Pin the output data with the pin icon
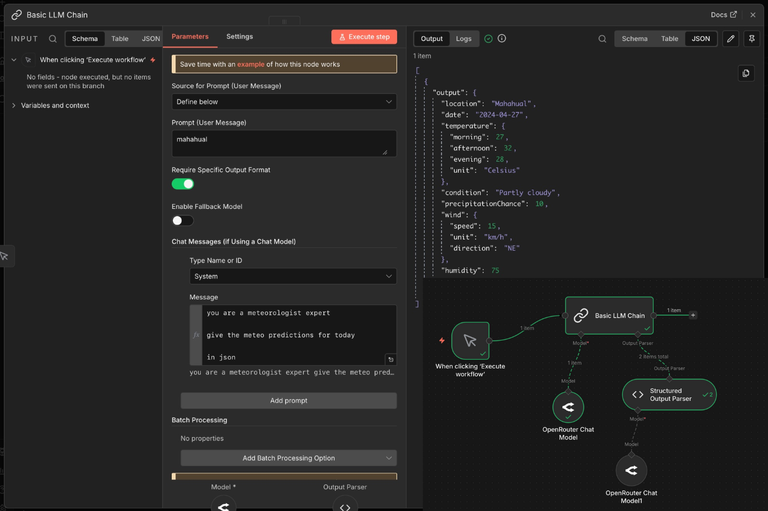The width and height of the screenshot is (768, 511). tap(751, 39)
